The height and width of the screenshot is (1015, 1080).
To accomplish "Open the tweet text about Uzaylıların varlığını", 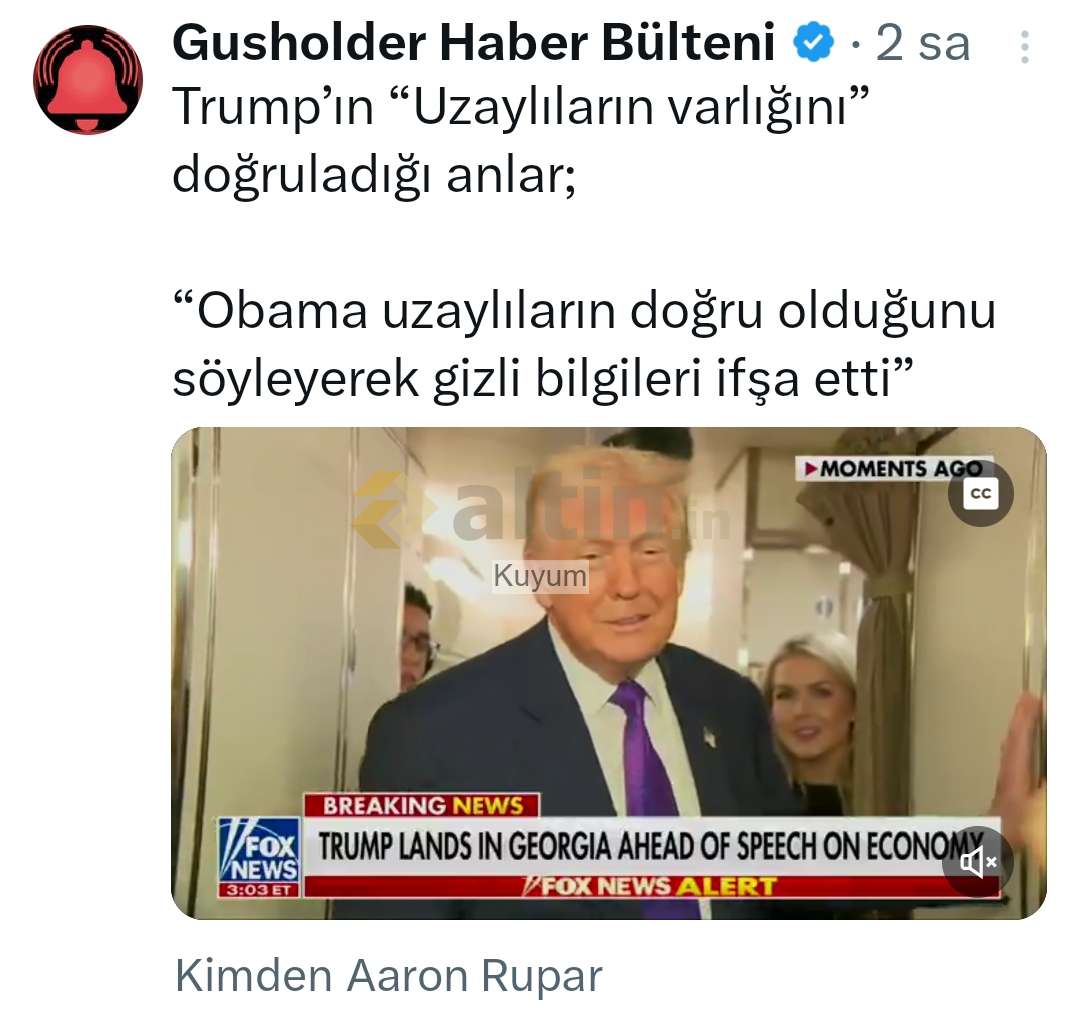I will [x=521, y=141].
